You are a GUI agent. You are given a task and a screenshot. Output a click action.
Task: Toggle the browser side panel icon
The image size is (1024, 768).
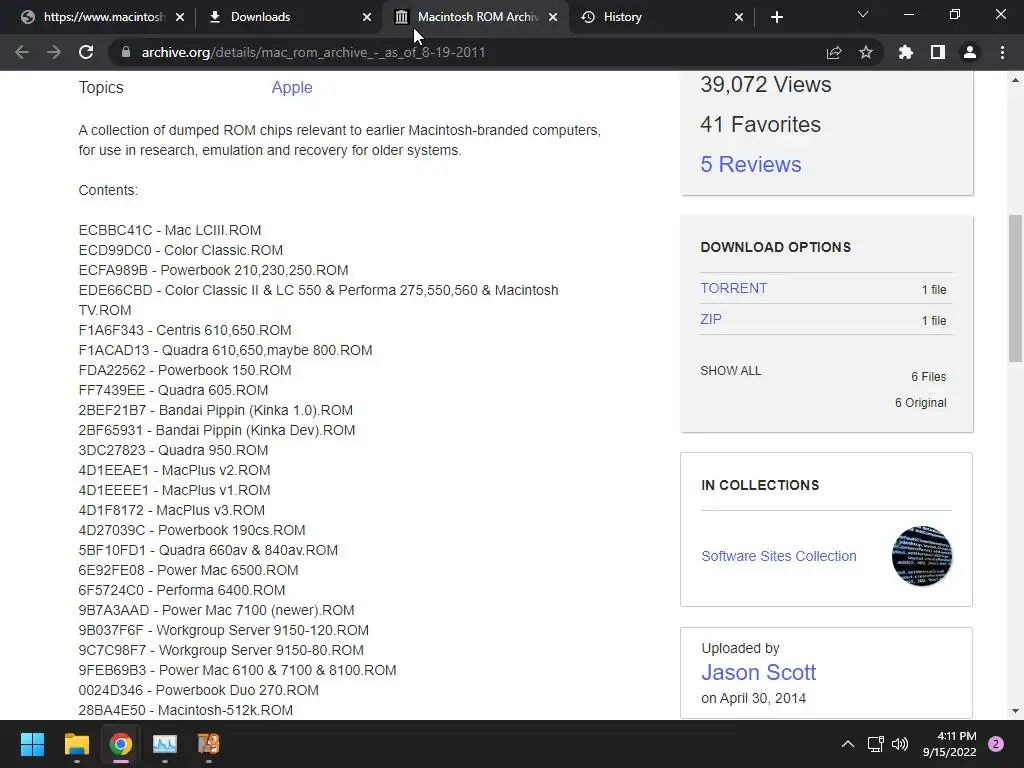[x=938, y=52]
